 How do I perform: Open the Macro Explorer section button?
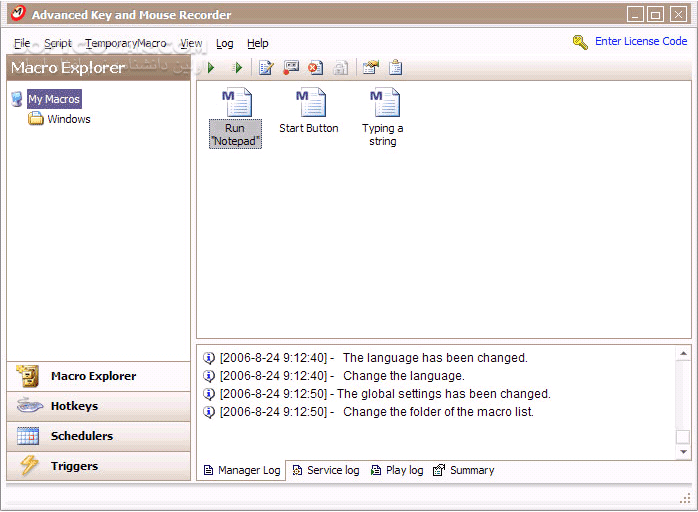pyautogui.click(x=98, y=377)
